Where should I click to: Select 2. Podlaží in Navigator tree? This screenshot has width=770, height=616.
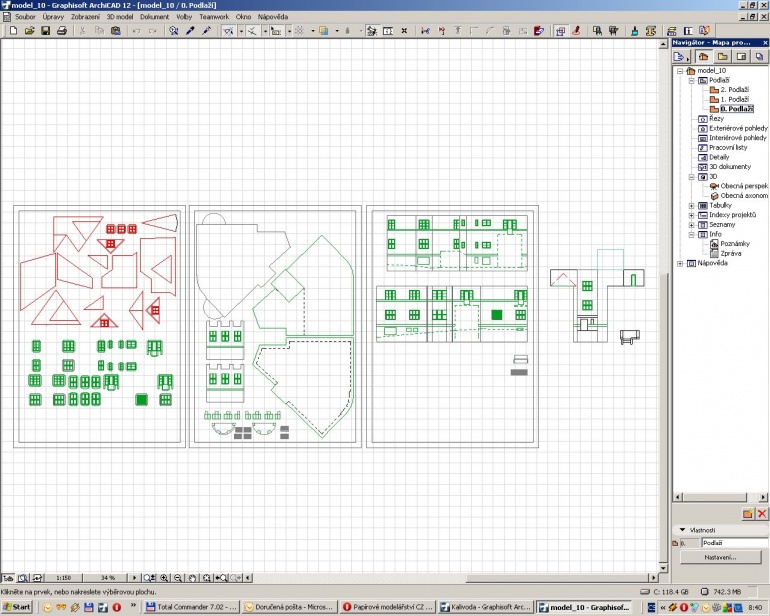[734, 89]
